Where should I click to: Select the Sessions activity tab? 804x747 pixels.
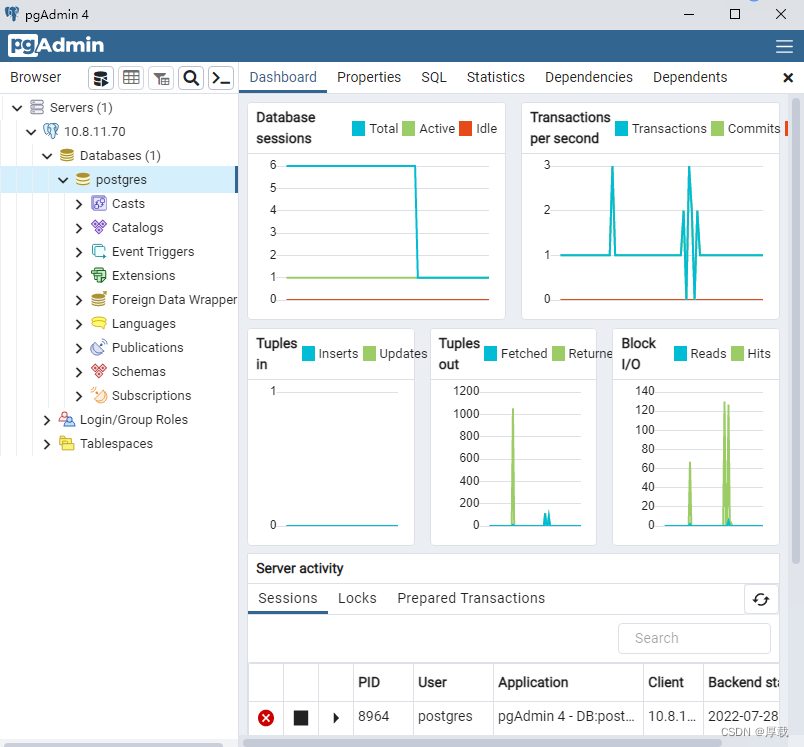click(288, 598)
